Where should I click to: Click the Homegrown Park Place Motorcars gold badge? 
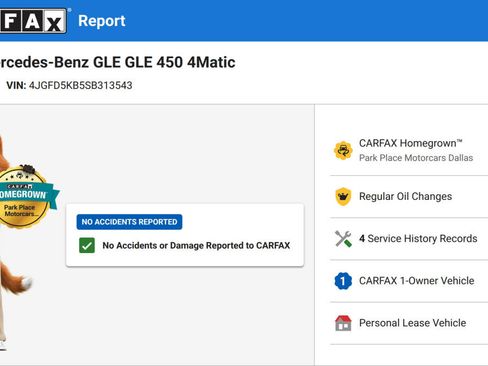(23, 197)
